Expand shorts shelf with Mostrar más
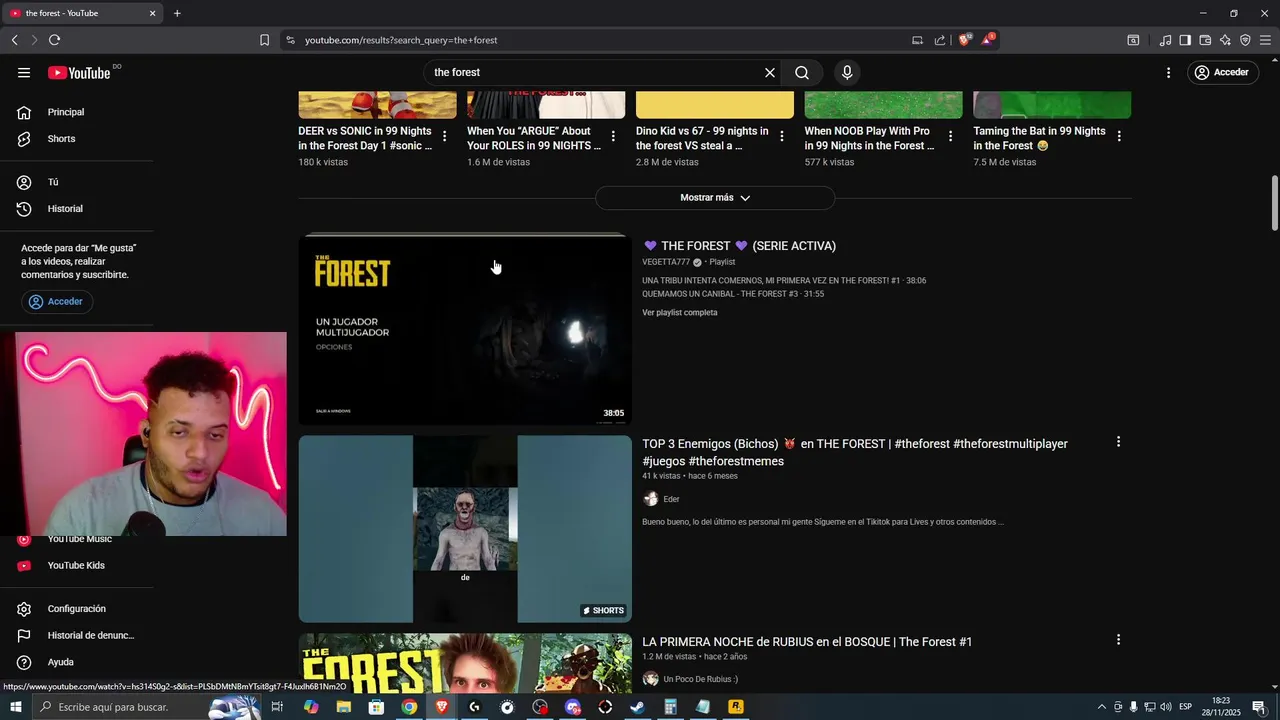Viewport: 1280px width, 720px height. (x=715, y=198)
